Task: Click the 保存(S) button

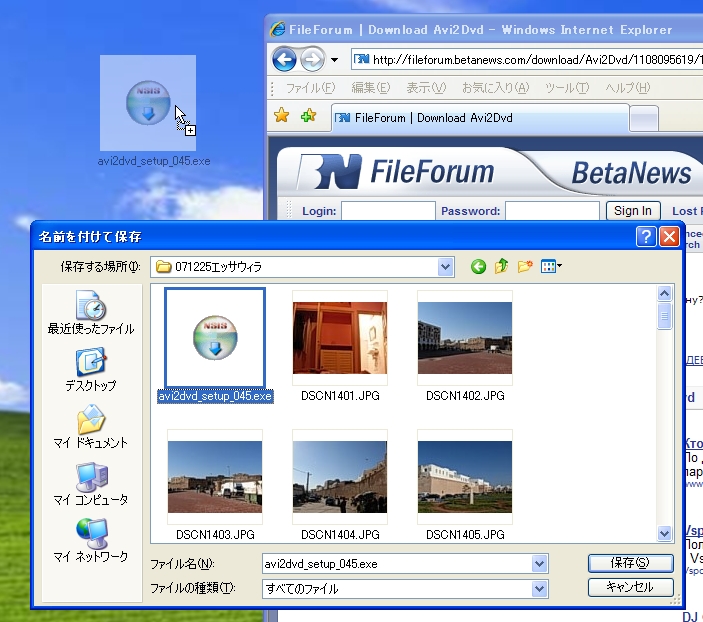Action: click(630, 563)
